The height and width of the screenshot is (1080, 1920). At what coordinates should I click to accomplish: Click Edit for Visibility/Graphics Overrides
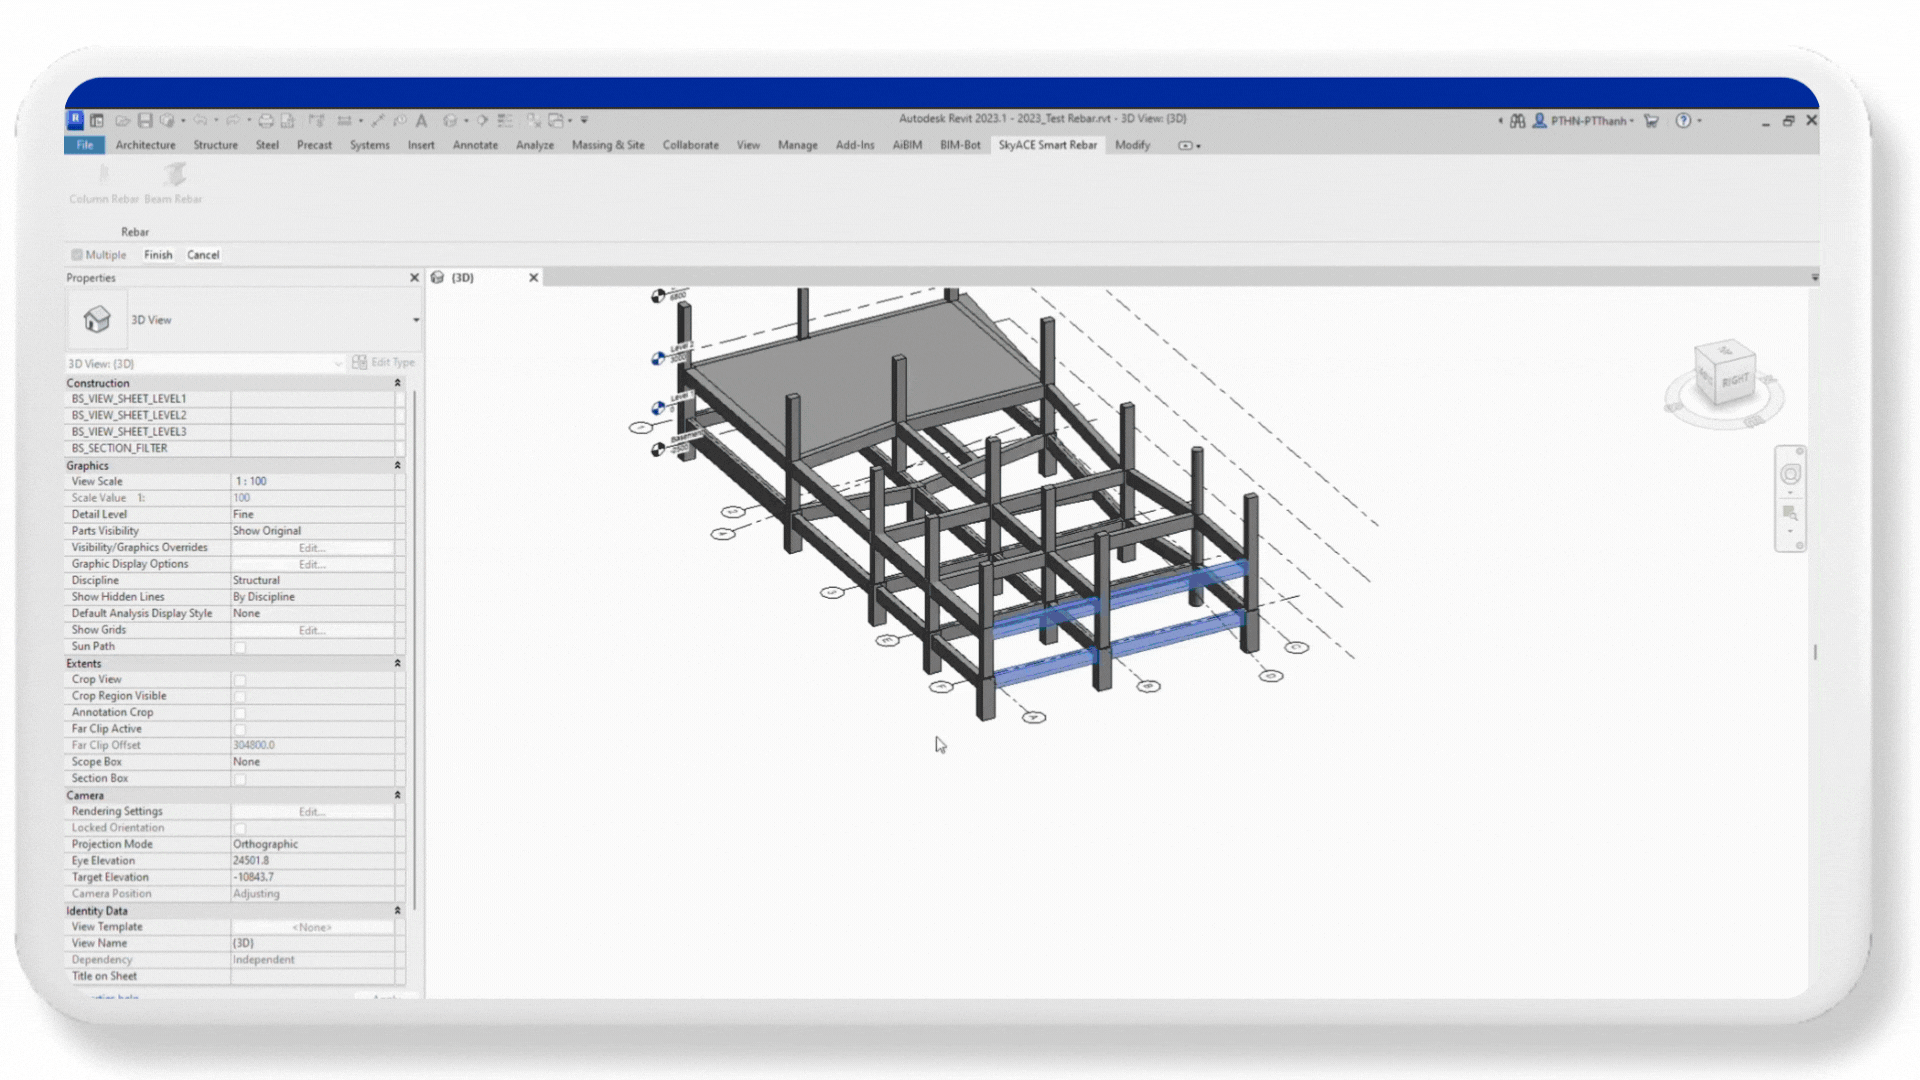click(312, 548)
